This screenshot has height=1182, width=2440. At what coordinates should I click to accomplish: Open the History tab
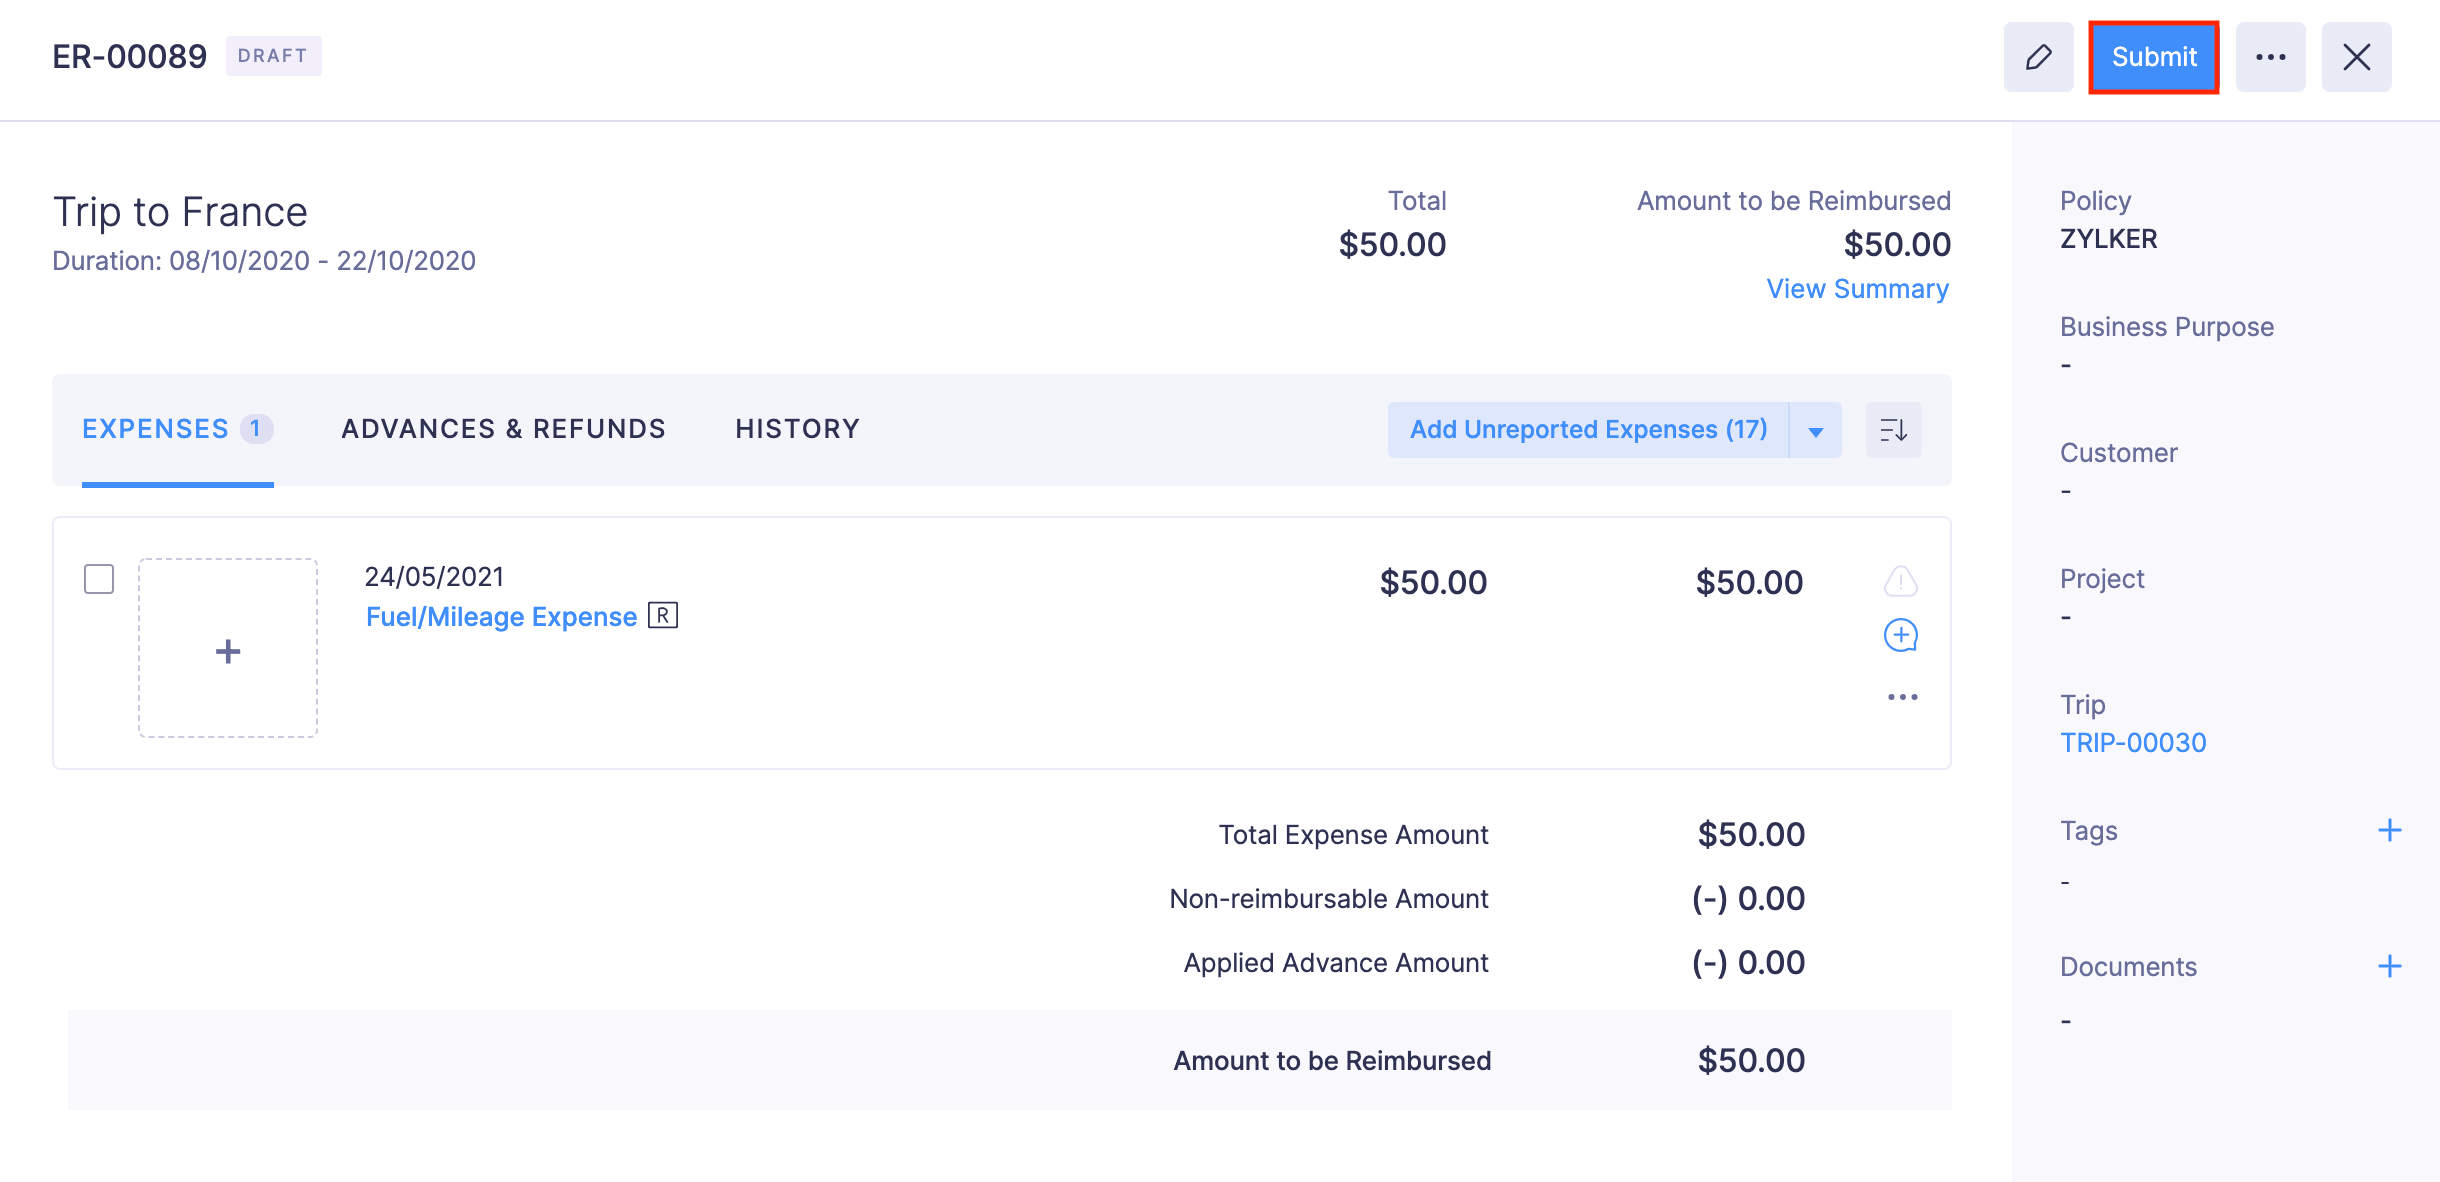797,428
